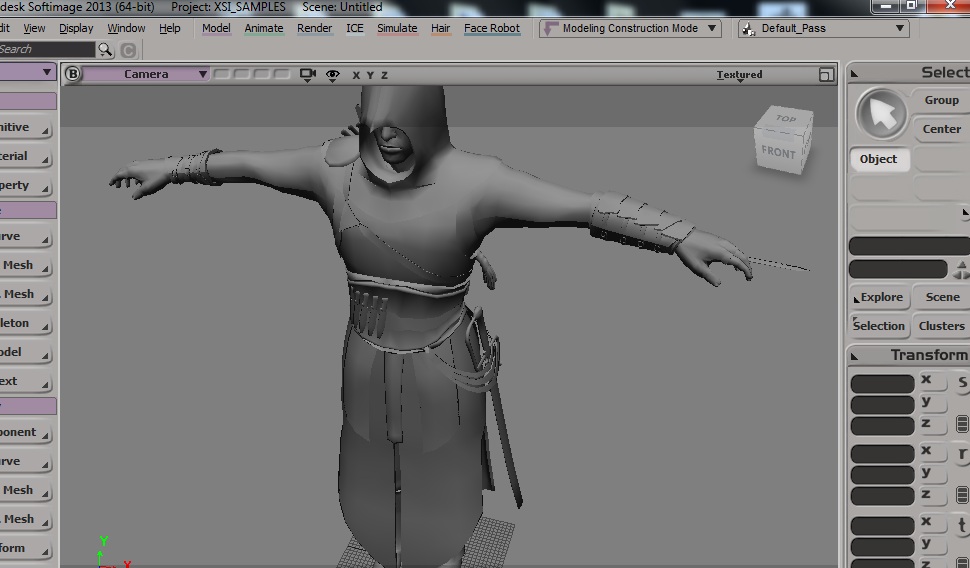Image resolution: width=970 pixels, height=568 pixels.
Task: Toggle the X axis view button
Action: 356,75
